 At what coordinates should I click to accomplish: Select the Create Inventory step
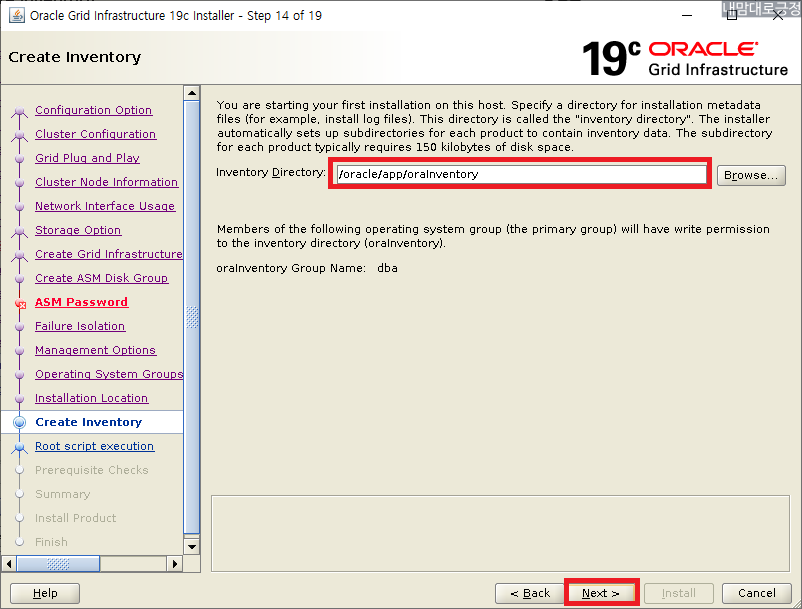(x=88, y=422)
